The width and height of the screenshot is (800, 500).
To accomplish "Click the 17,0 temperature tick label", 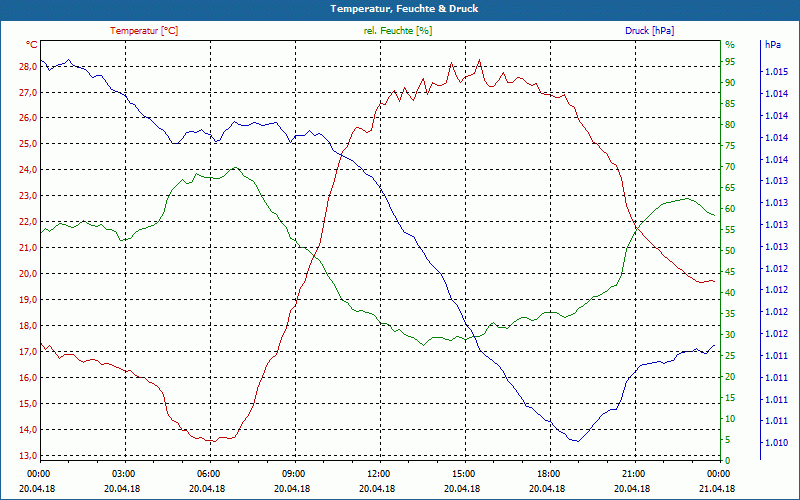I will (26, 352).
